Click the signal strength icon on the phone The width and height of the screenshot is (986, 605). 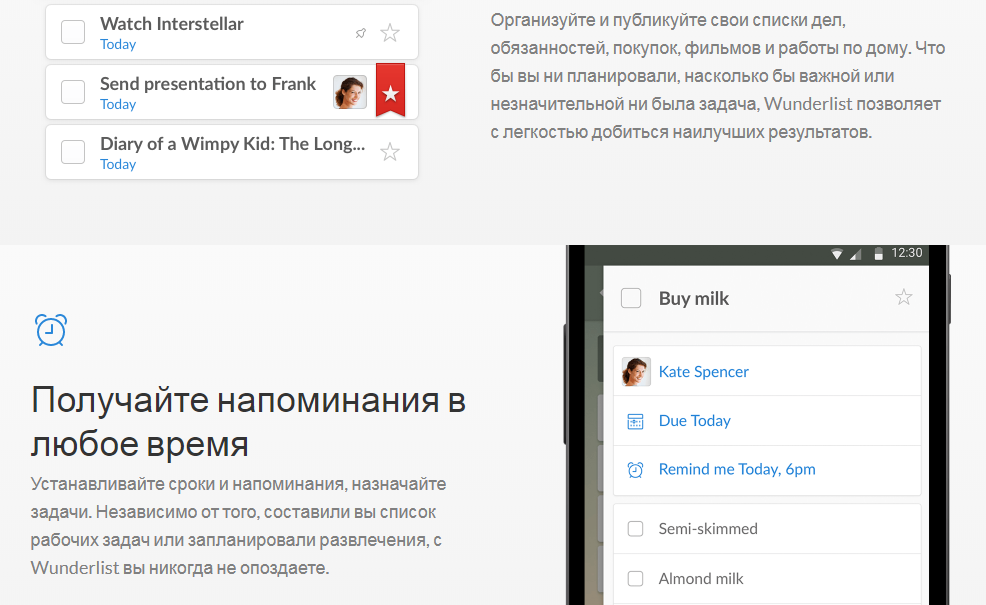pyautogui.click(x=855, y=253)
